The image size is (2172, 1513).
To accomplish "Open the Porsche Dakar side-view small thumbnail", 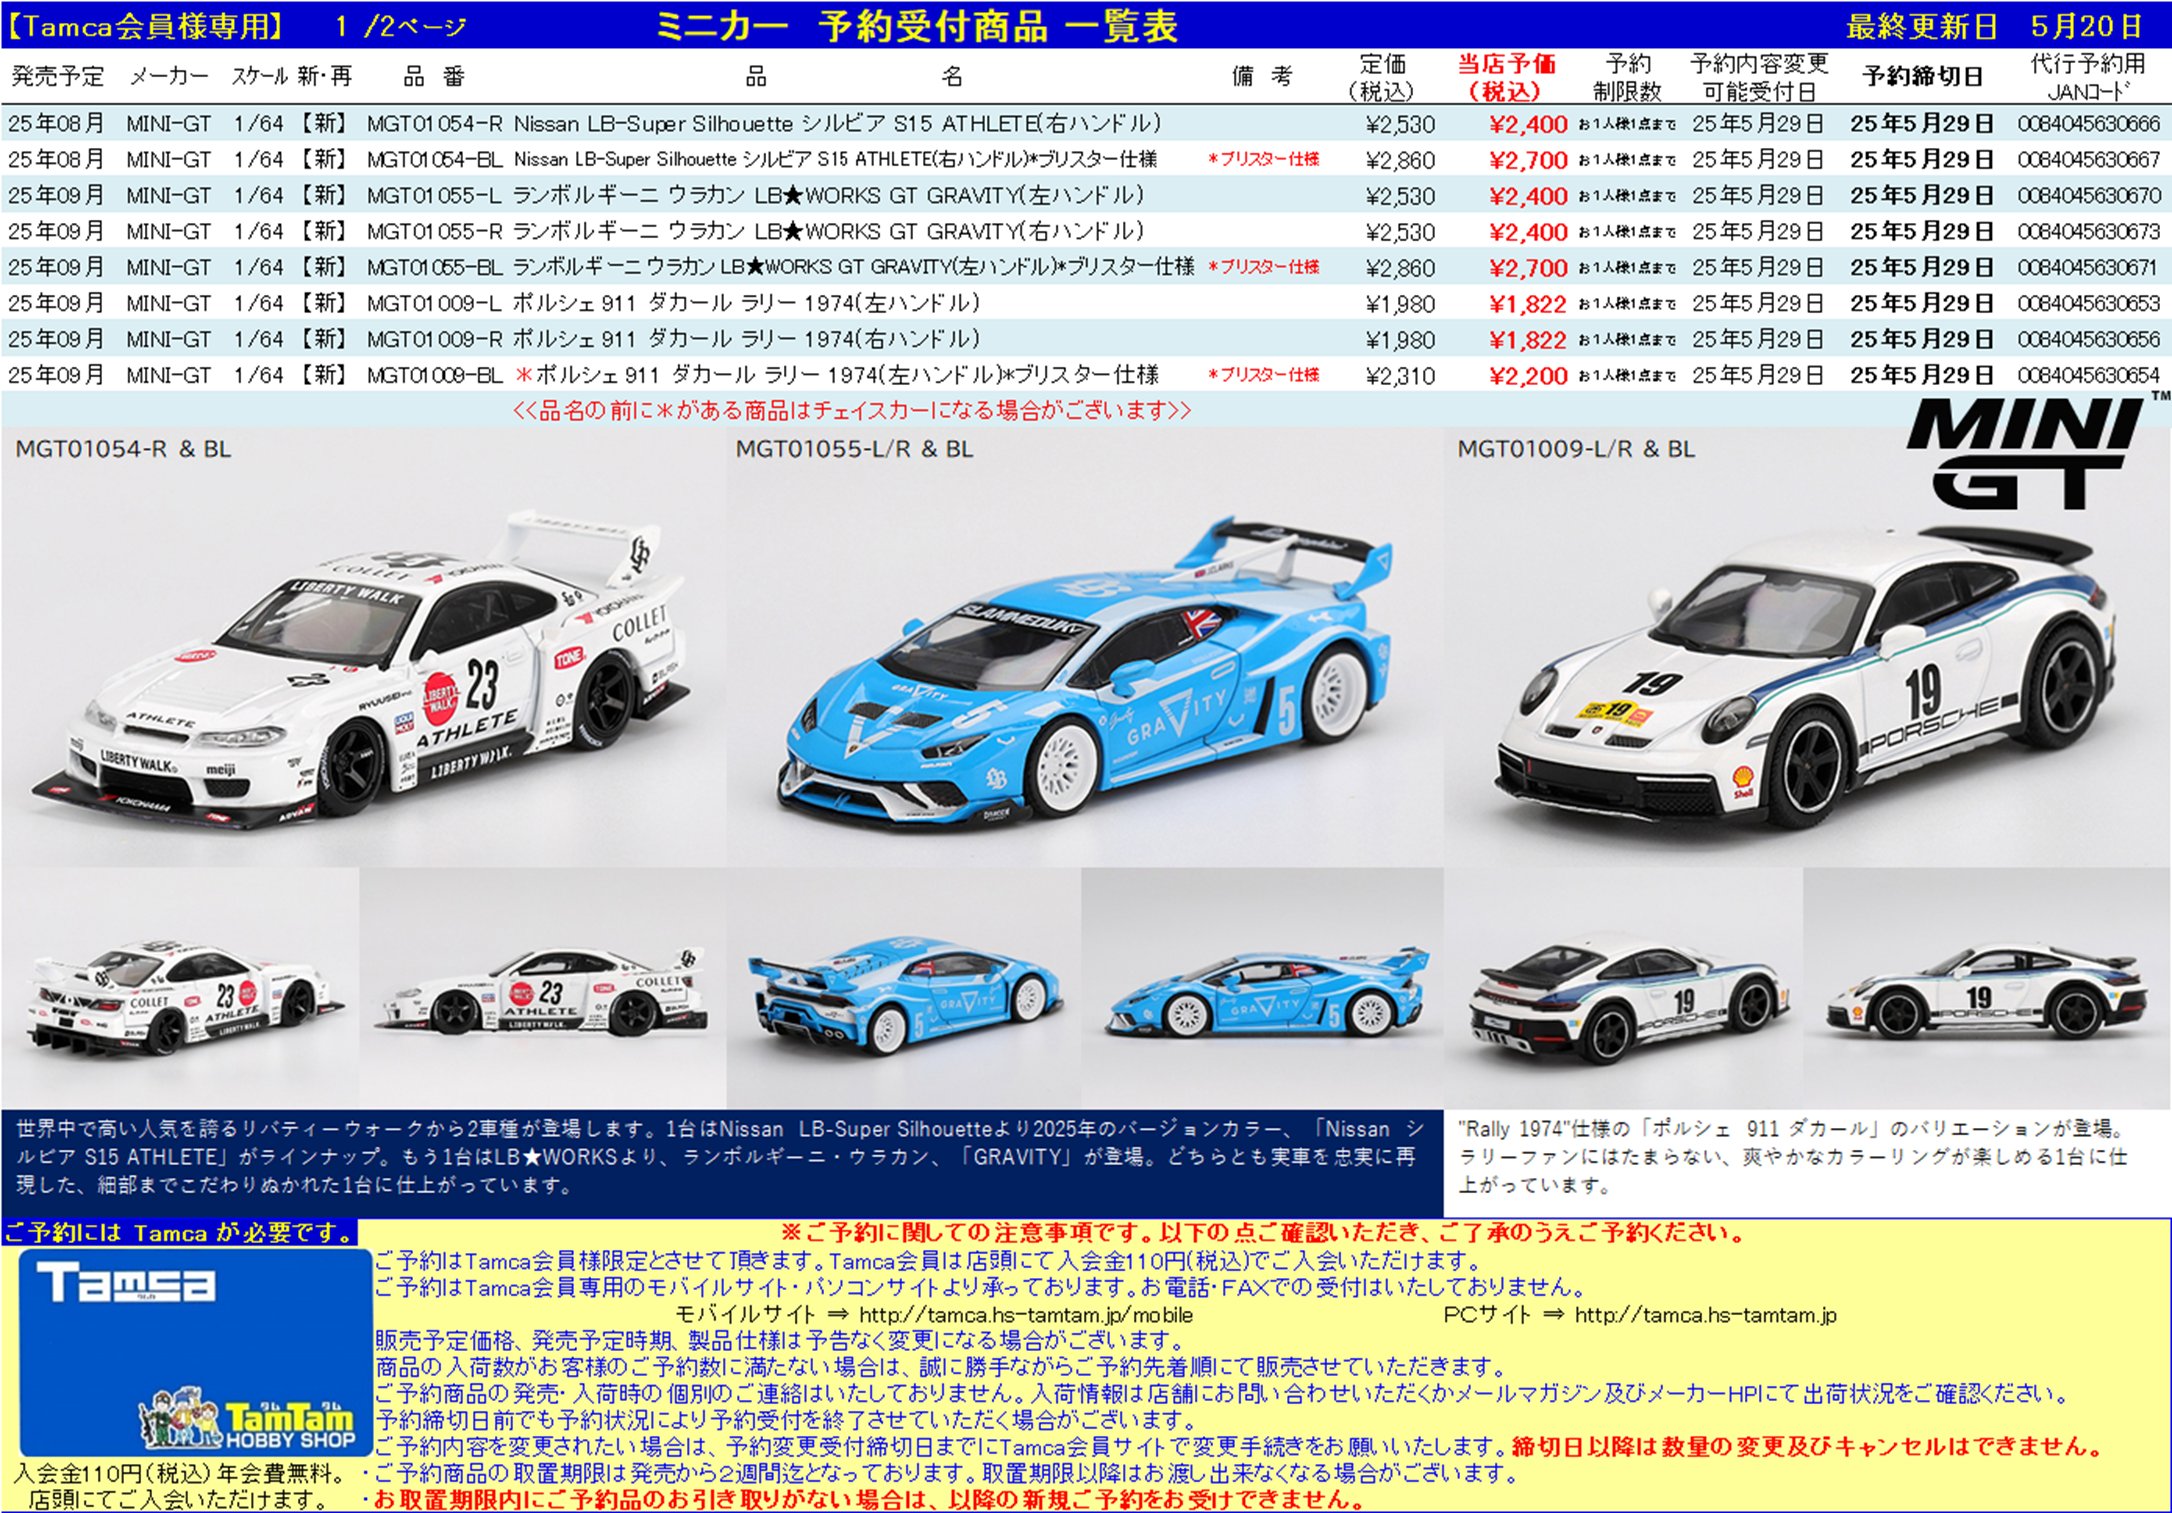I will pos(1987,990).
